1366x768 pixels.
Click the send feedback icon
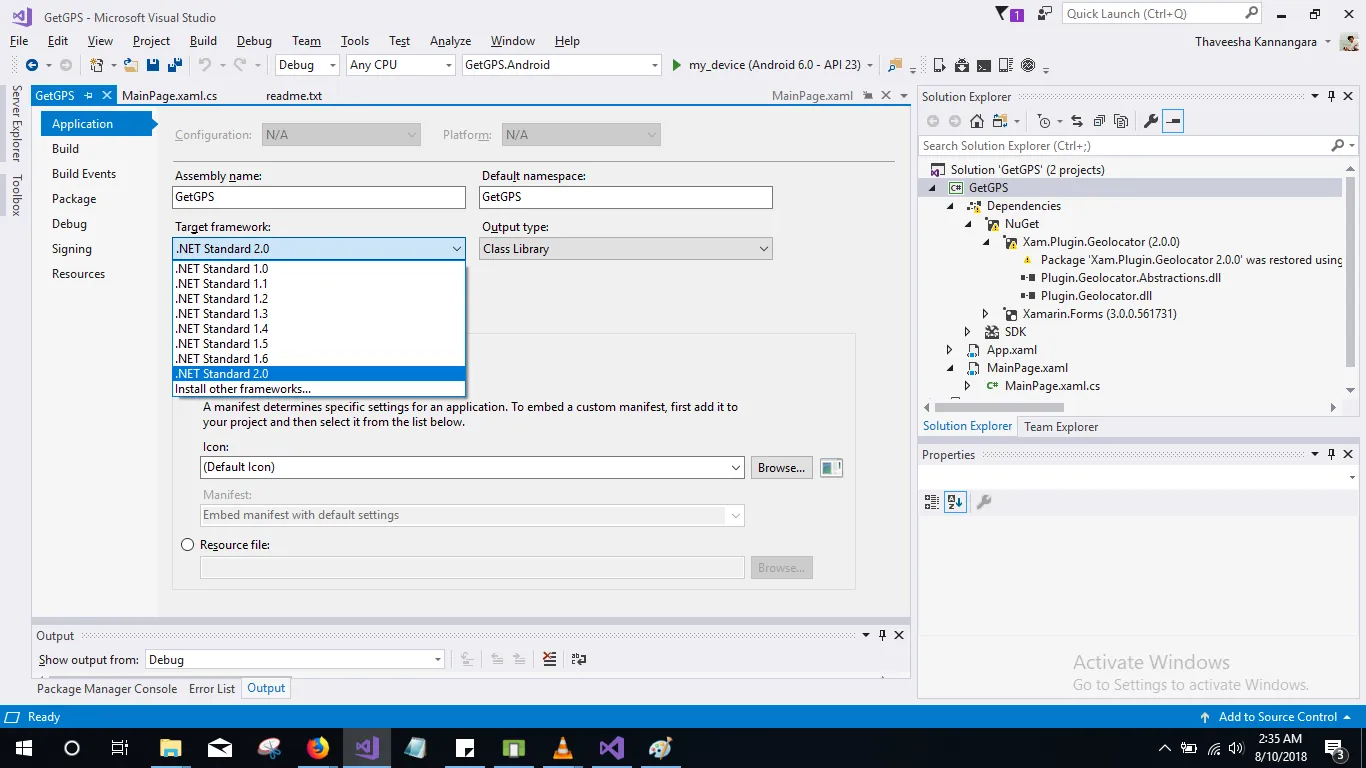point(1045,14)
